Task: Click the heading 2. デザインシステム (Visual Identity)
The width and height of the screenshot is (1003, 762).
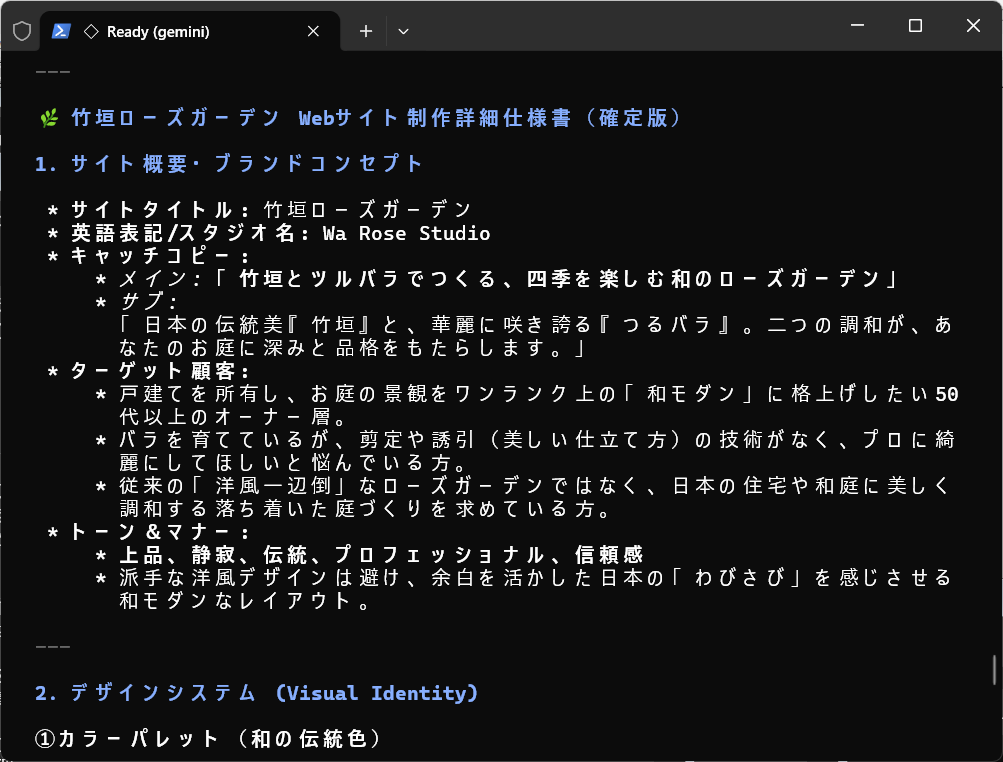Action: (x=257, y=694)
